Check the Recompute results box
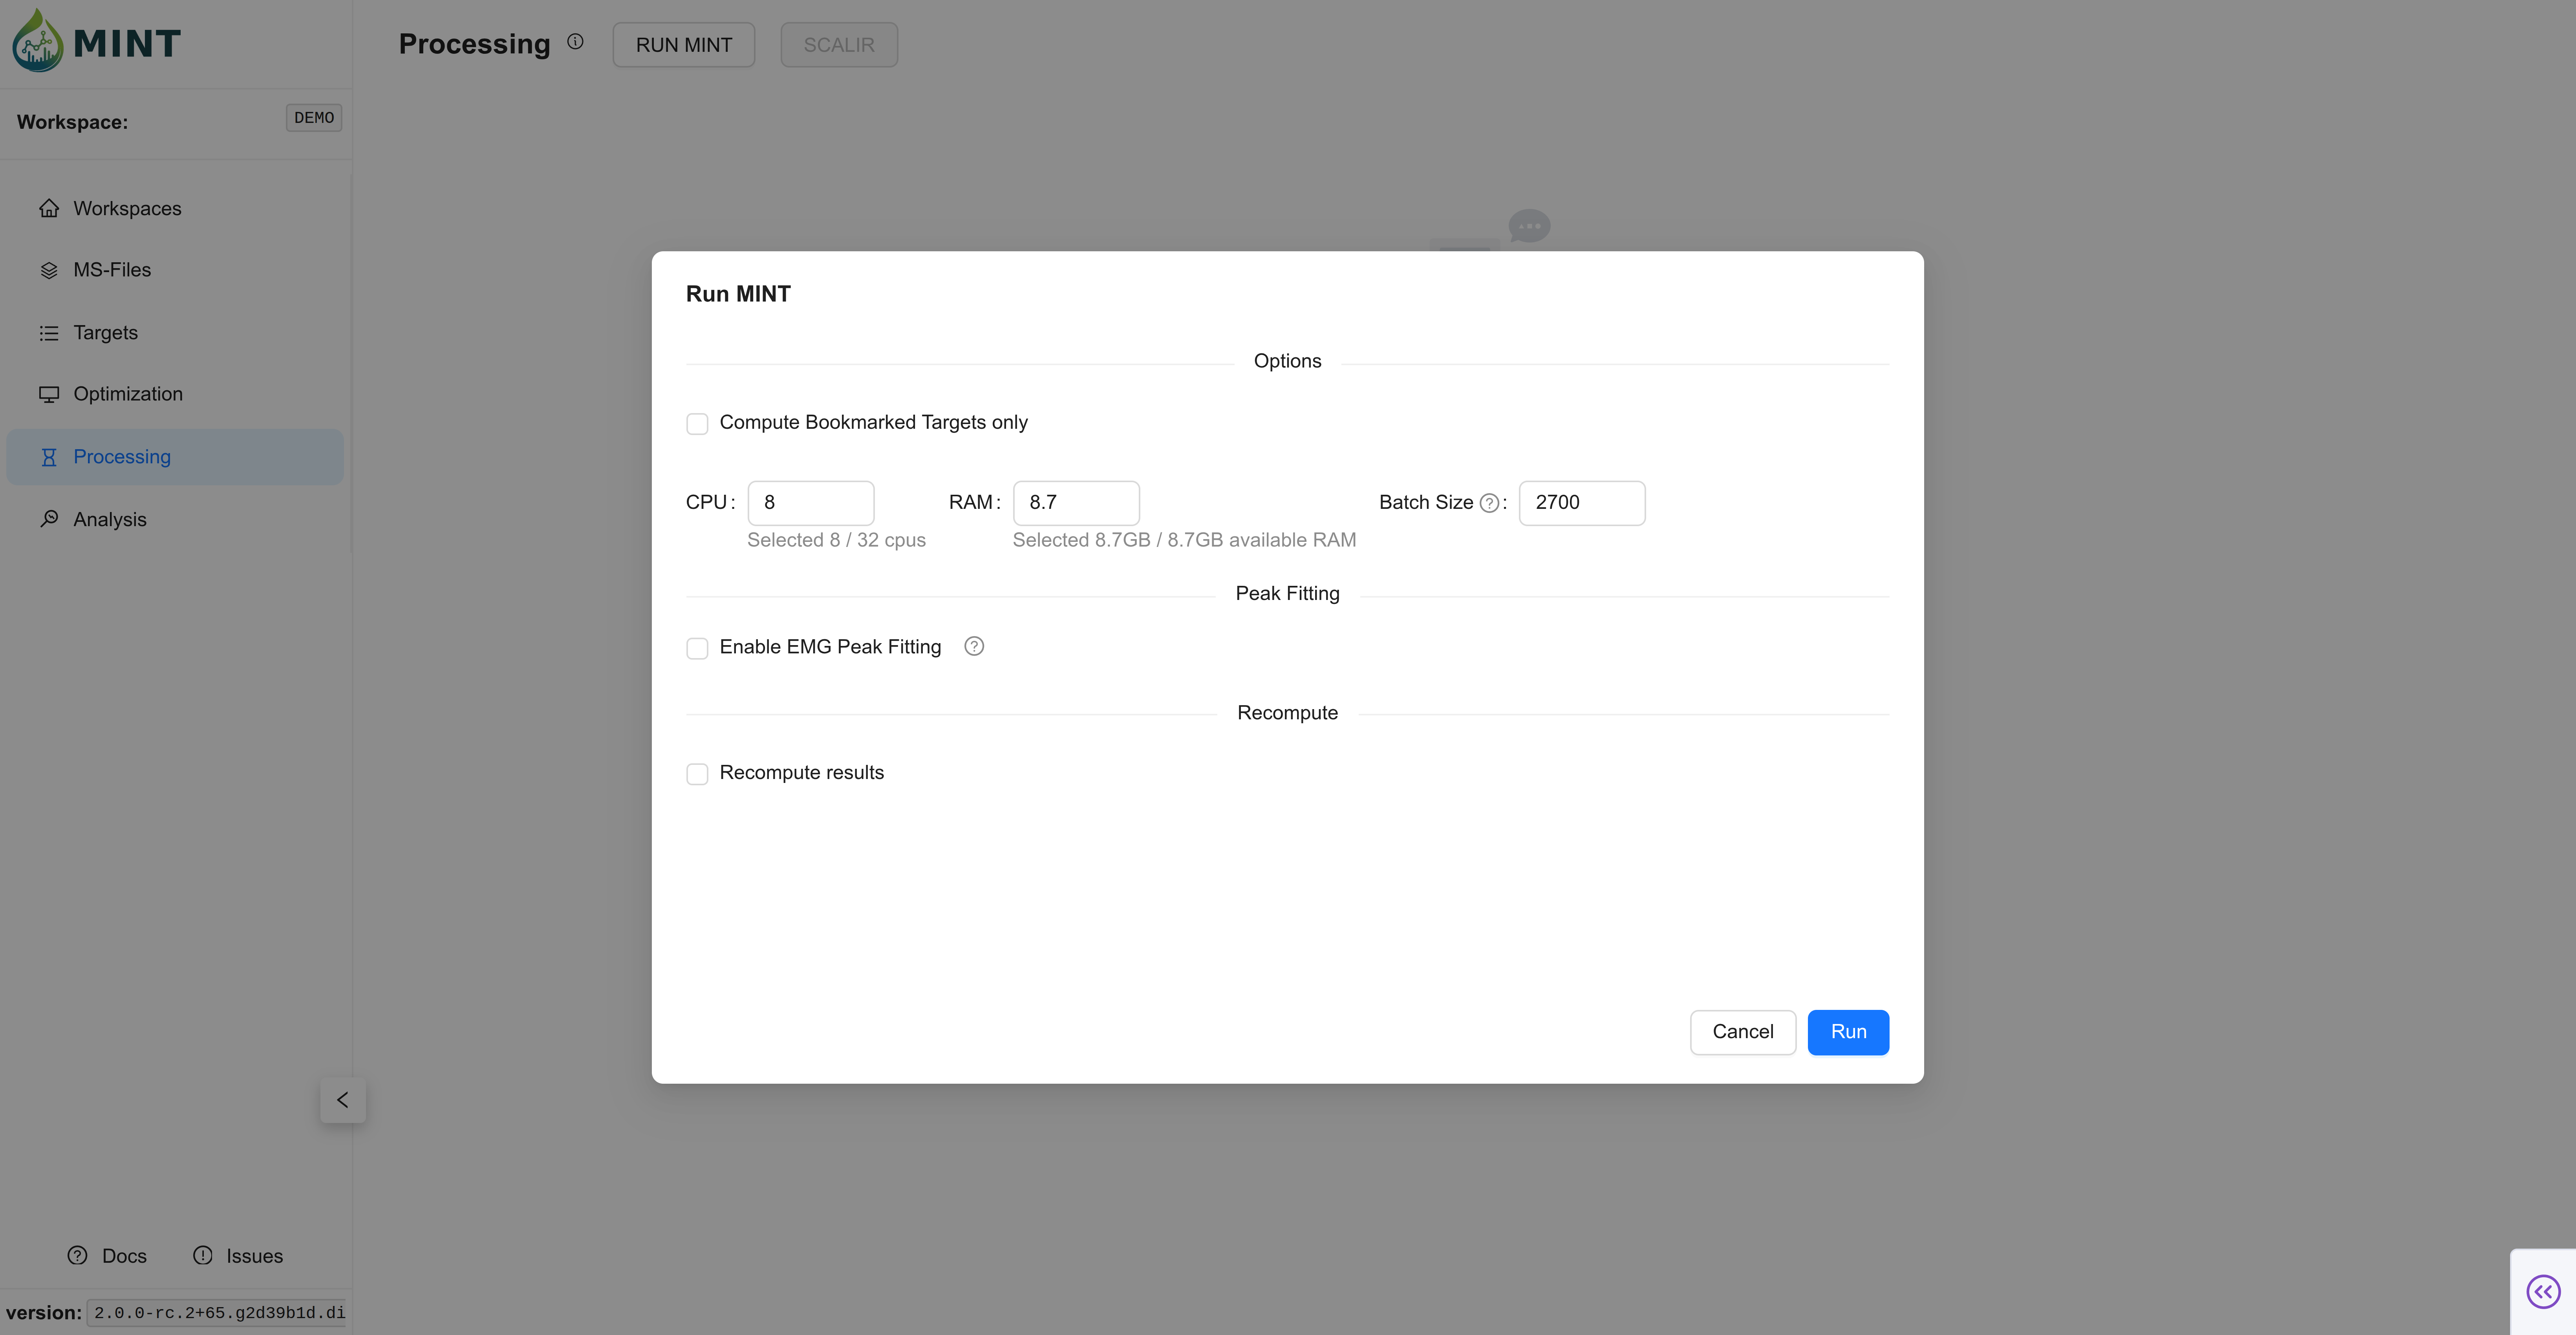Viewport: 2576px width, 1335px height. [x=697, y=774]
